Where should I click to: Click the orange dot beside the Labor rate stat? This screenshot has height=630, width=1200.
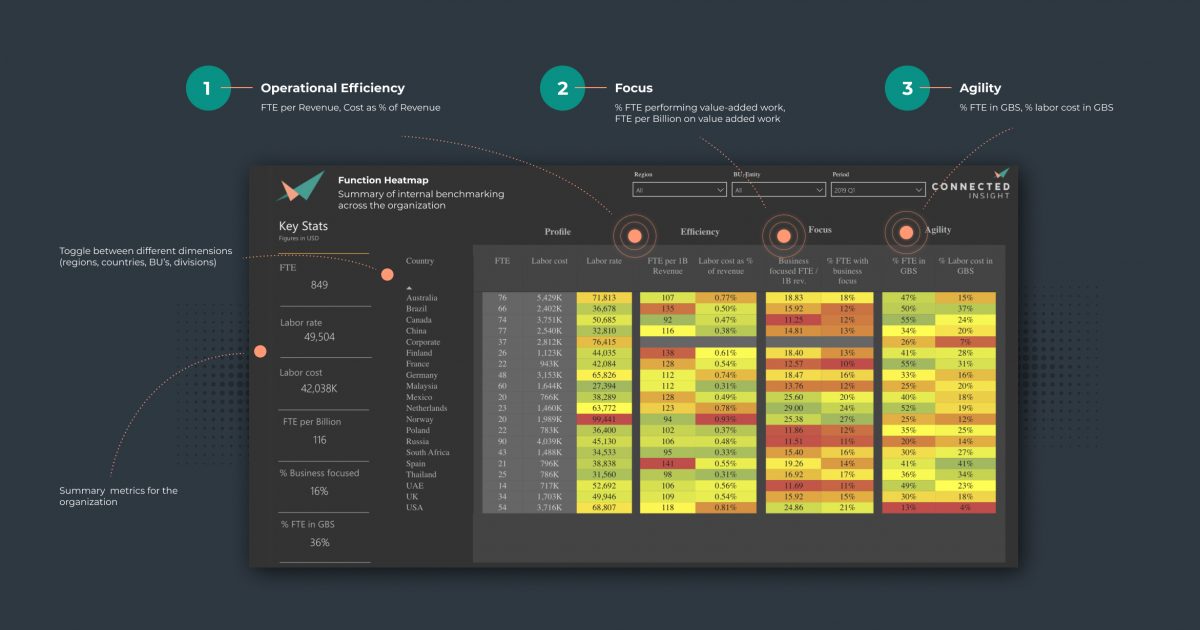click(262, 350)
